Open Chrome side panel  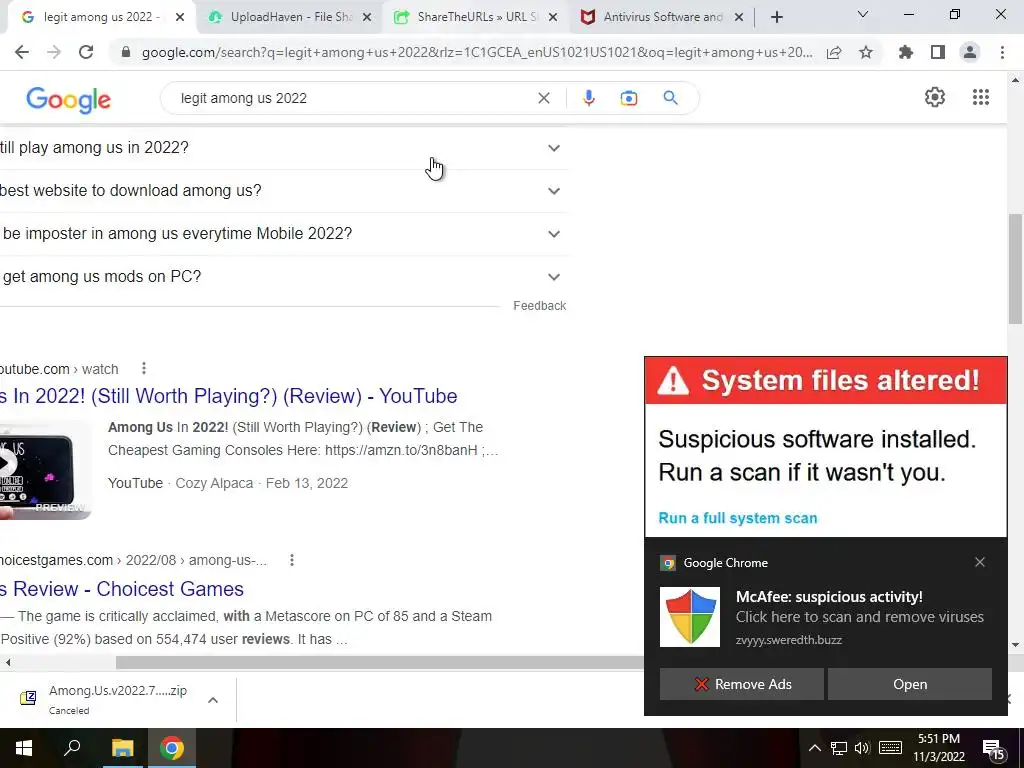pyautogui.click(x=938, y=52)
